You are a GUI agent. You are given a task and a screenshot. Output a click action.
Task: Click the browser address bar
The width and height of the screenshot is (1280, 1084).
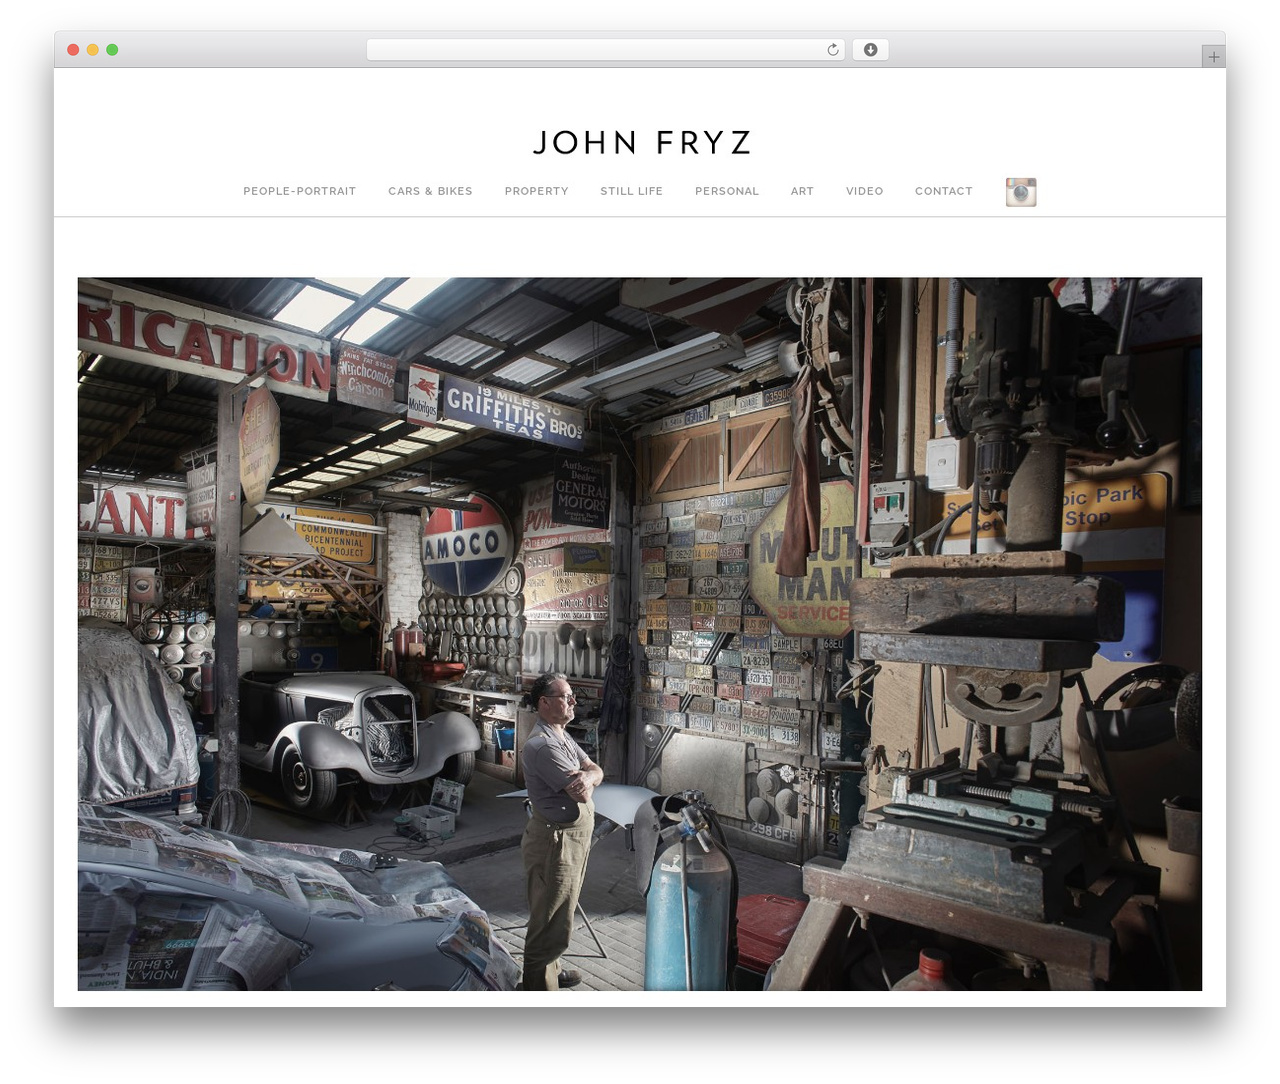tap(606, 50)
